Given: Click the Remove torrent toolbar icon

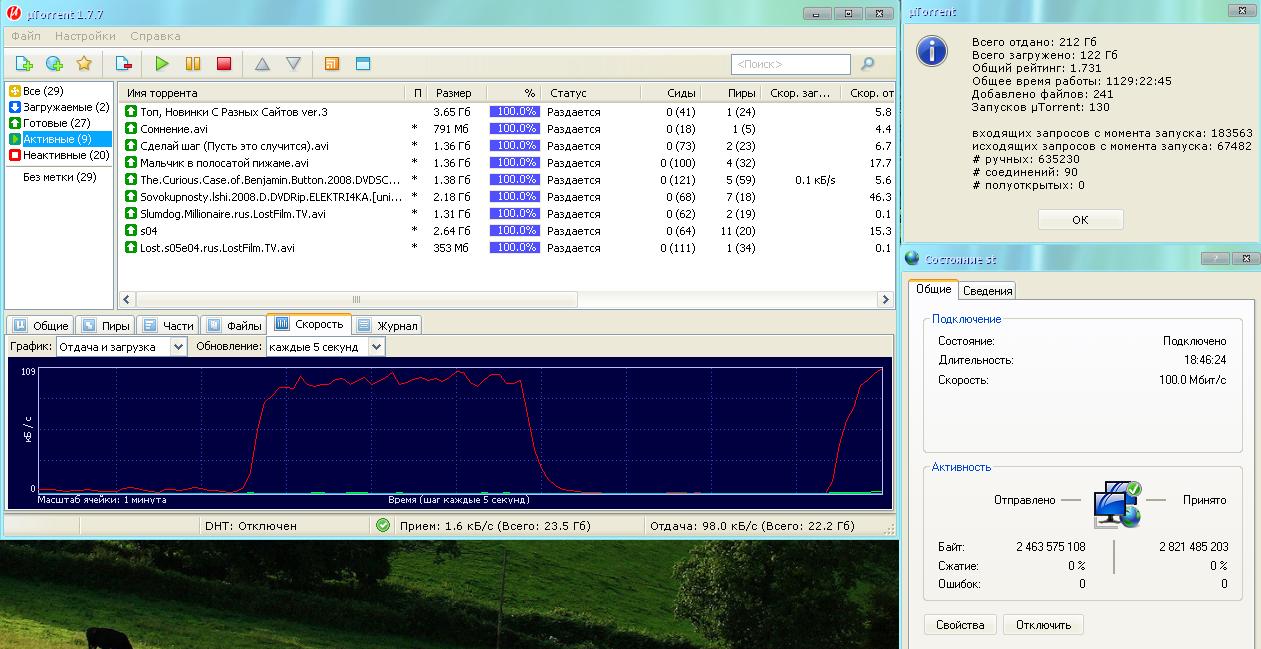Looking at the screenshot, I should pos(123,64).
